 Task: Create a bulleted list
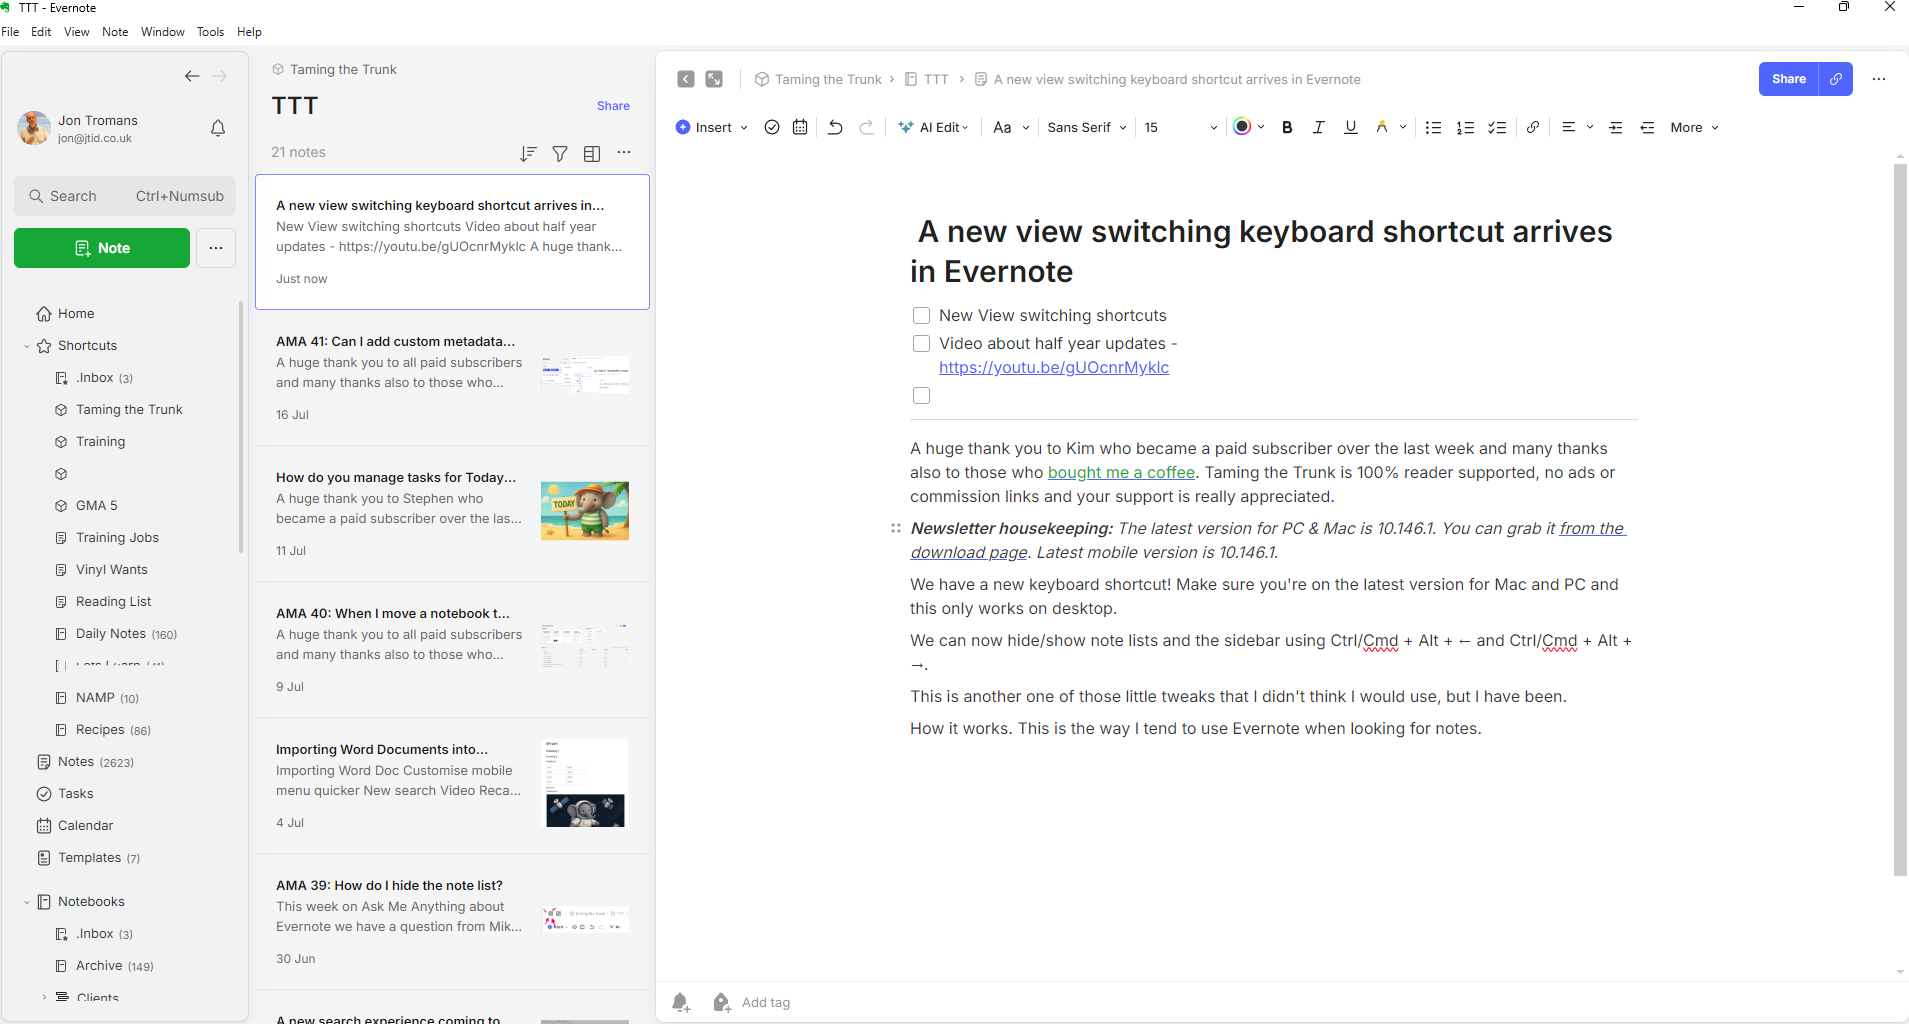(1433, 127)
